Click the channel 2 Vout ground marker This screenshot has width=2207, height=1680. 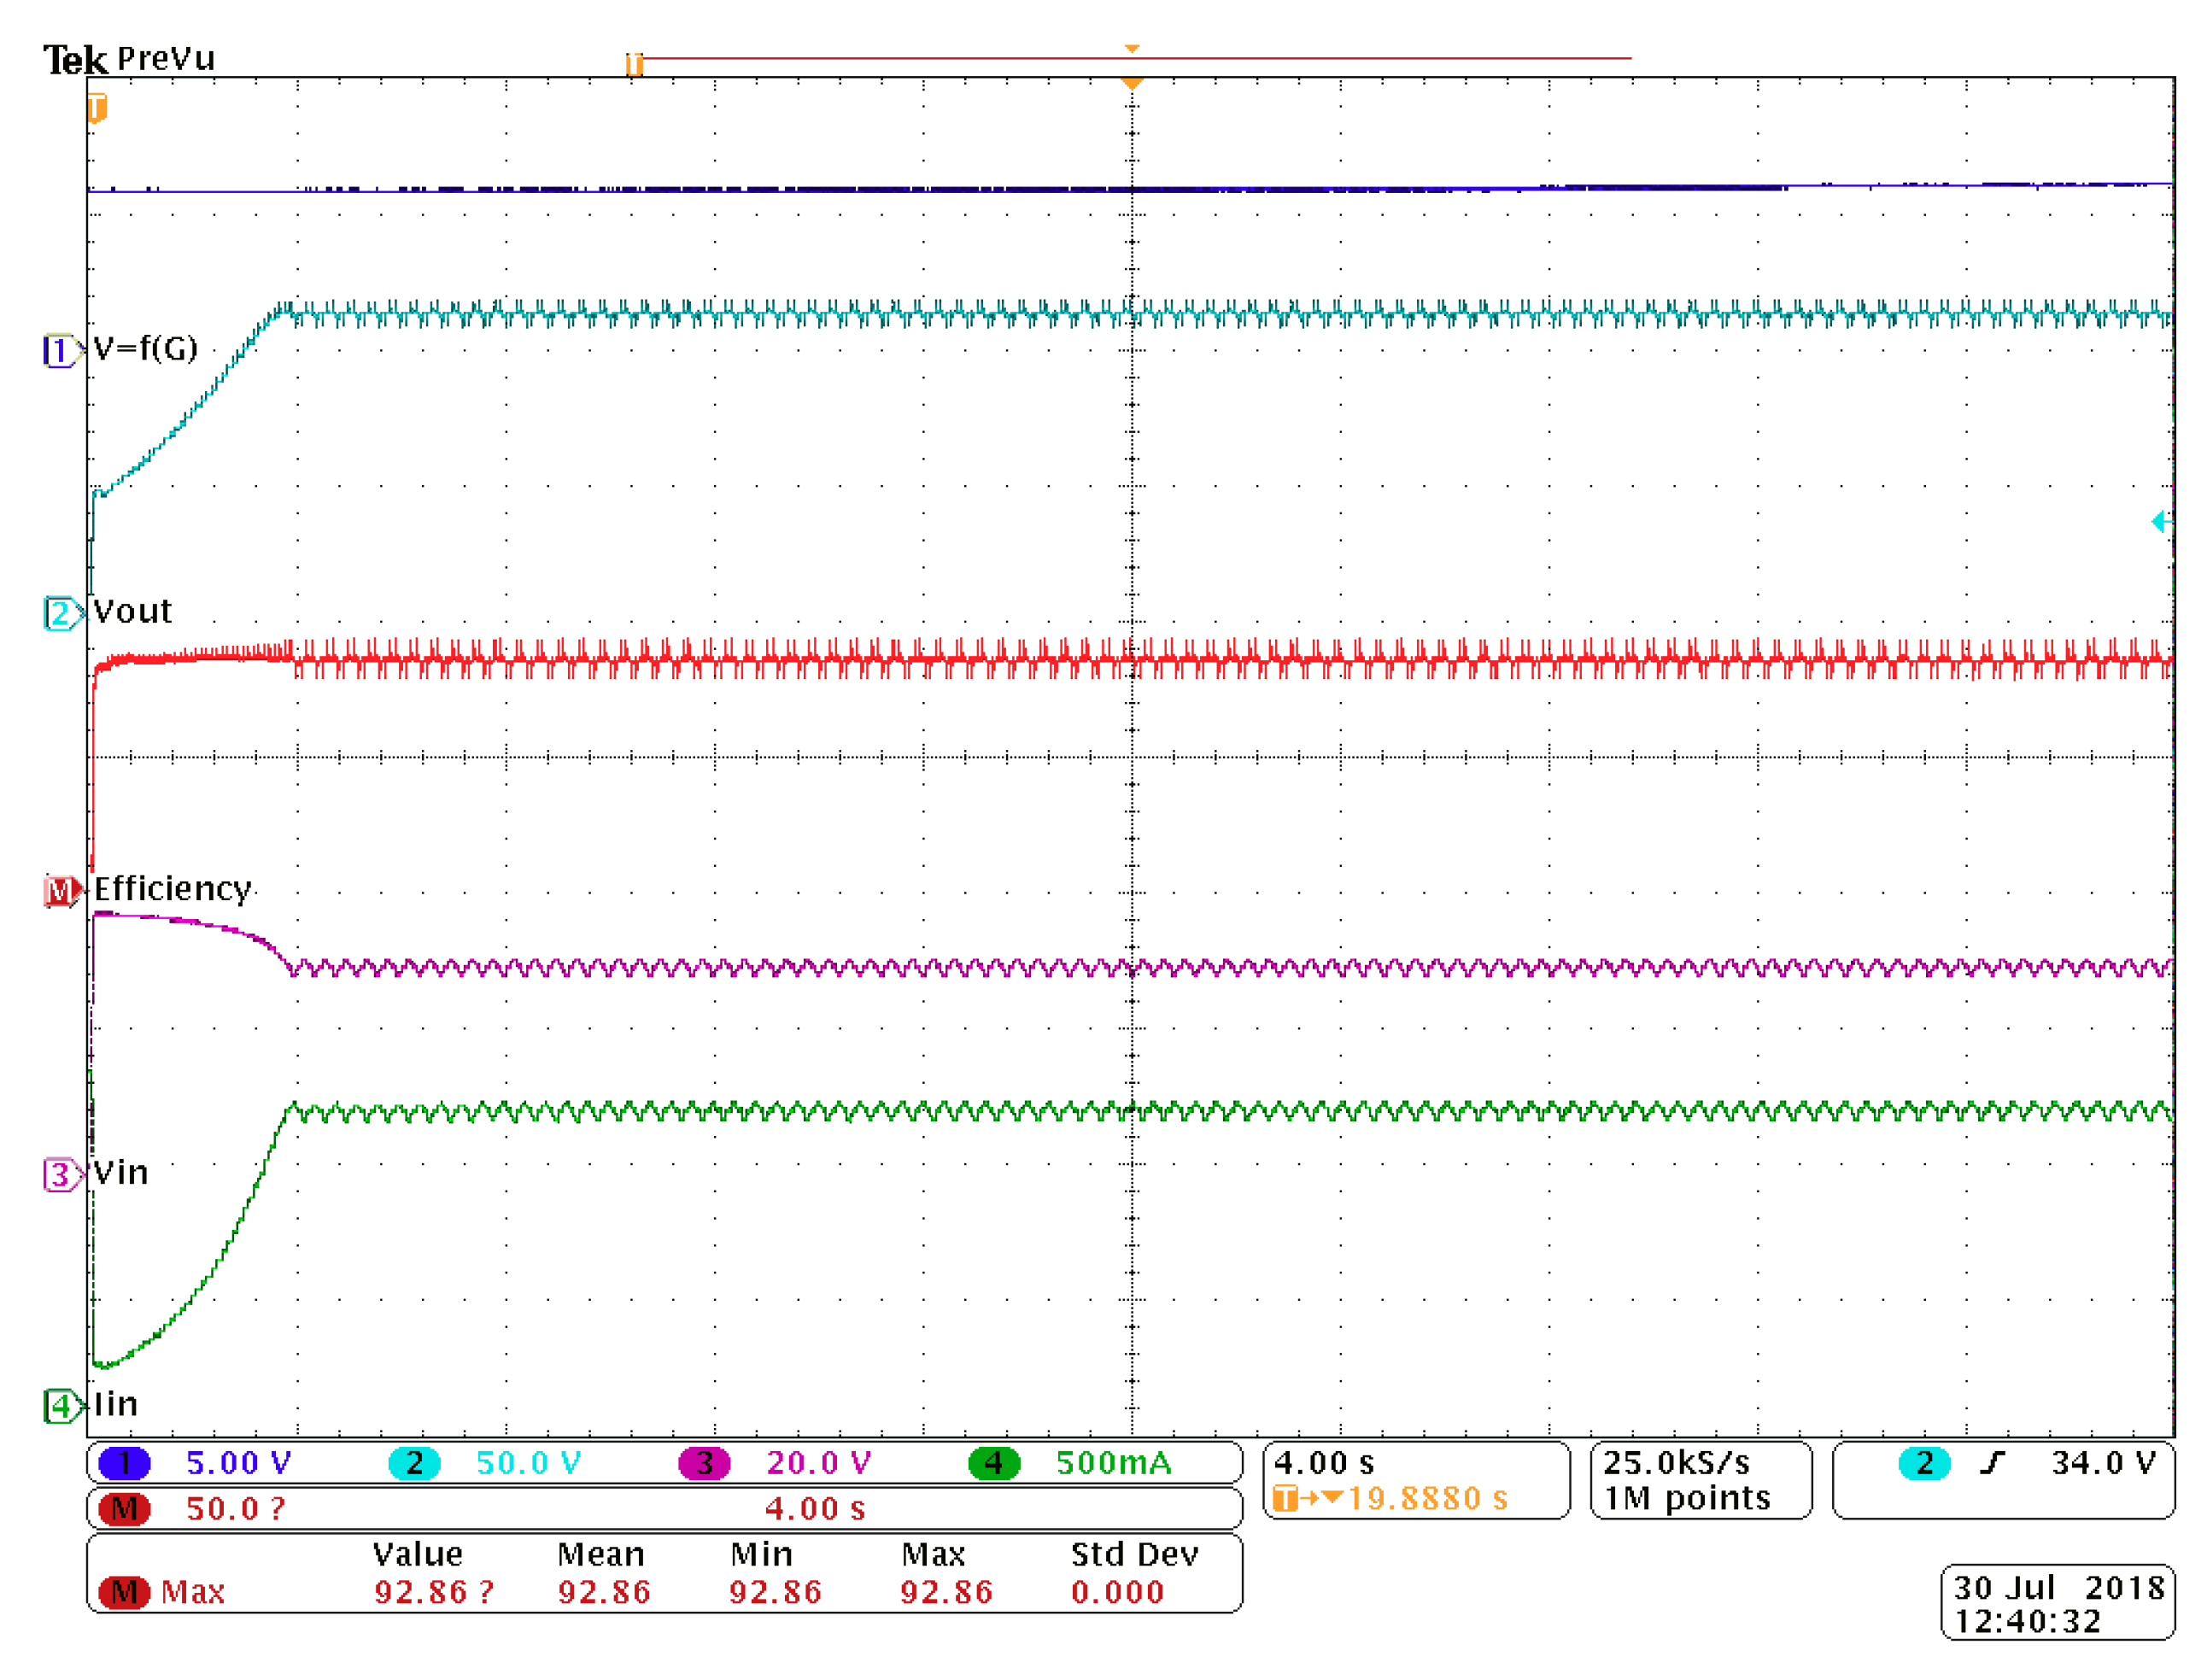click(61, 613)
